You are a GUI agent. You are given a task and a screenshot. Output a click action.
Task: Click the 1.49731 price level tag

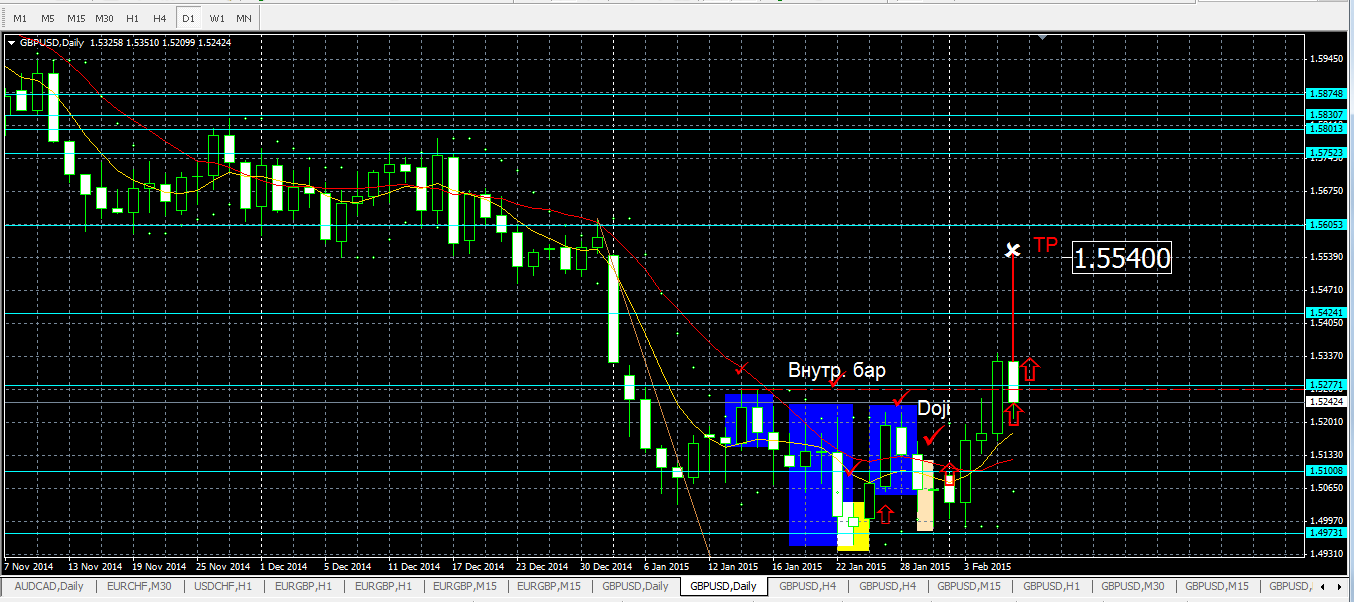pos(1327,533)
